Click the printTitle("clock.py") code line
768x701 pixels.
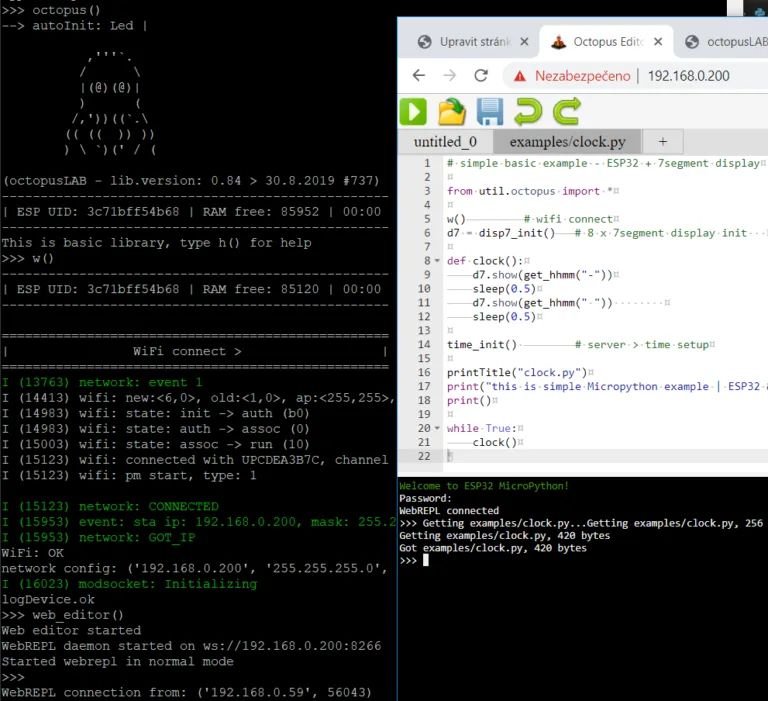pos(519,373)
